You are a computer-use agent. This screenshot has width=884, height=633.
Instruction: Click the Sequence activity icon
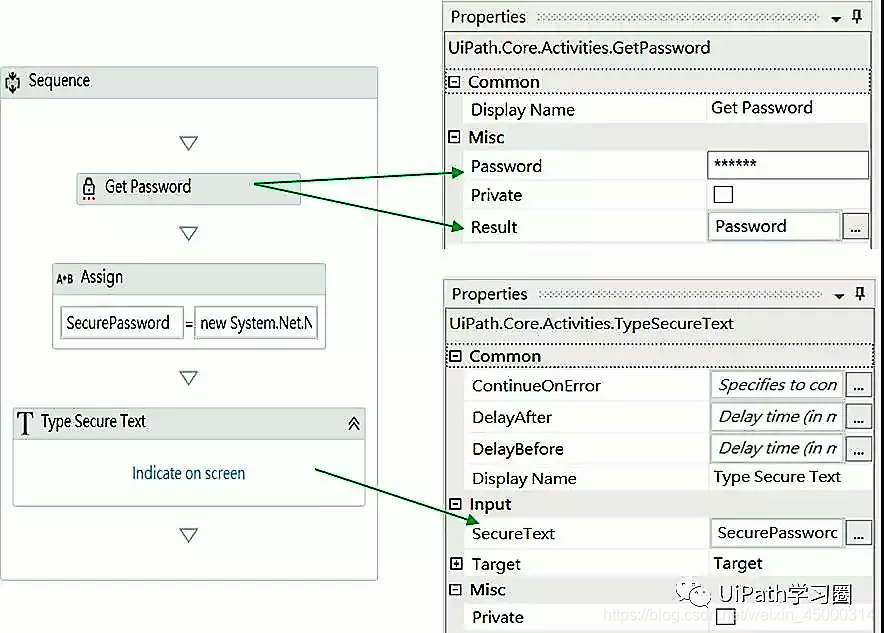pos(12,82)
